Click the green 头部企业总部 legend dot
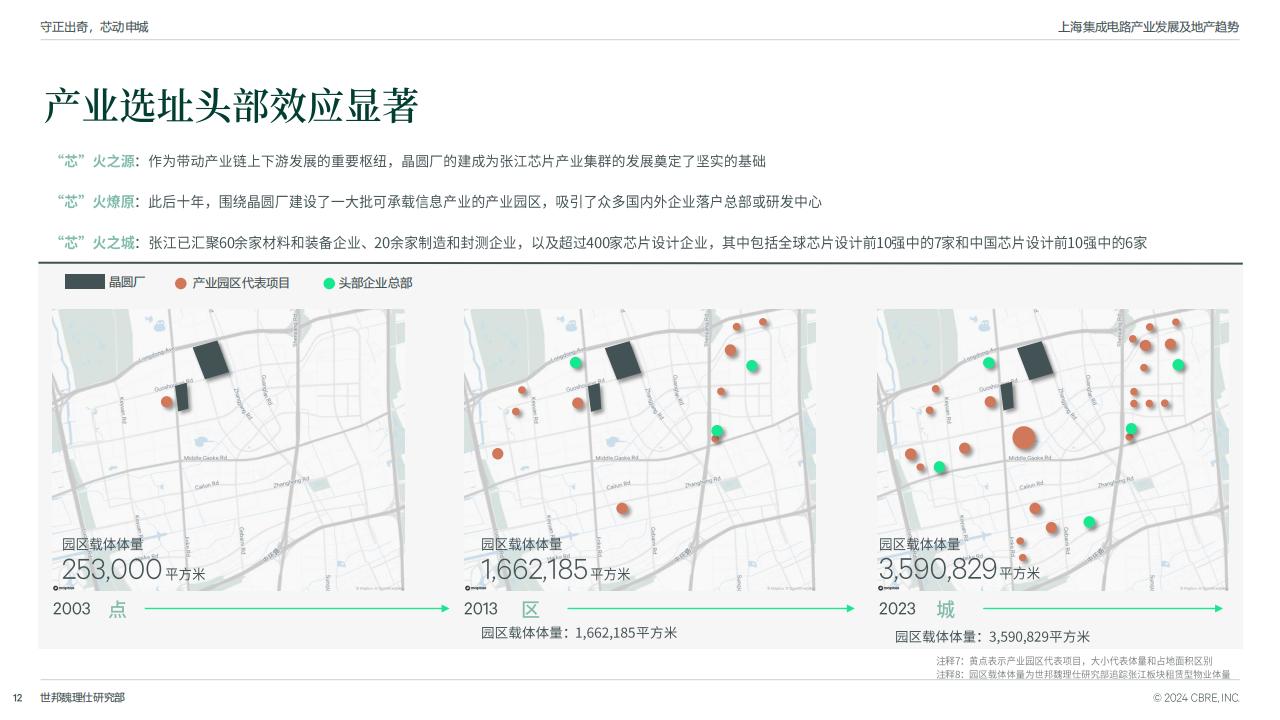This screenshot has width=1280, height=720. point(329,283)
